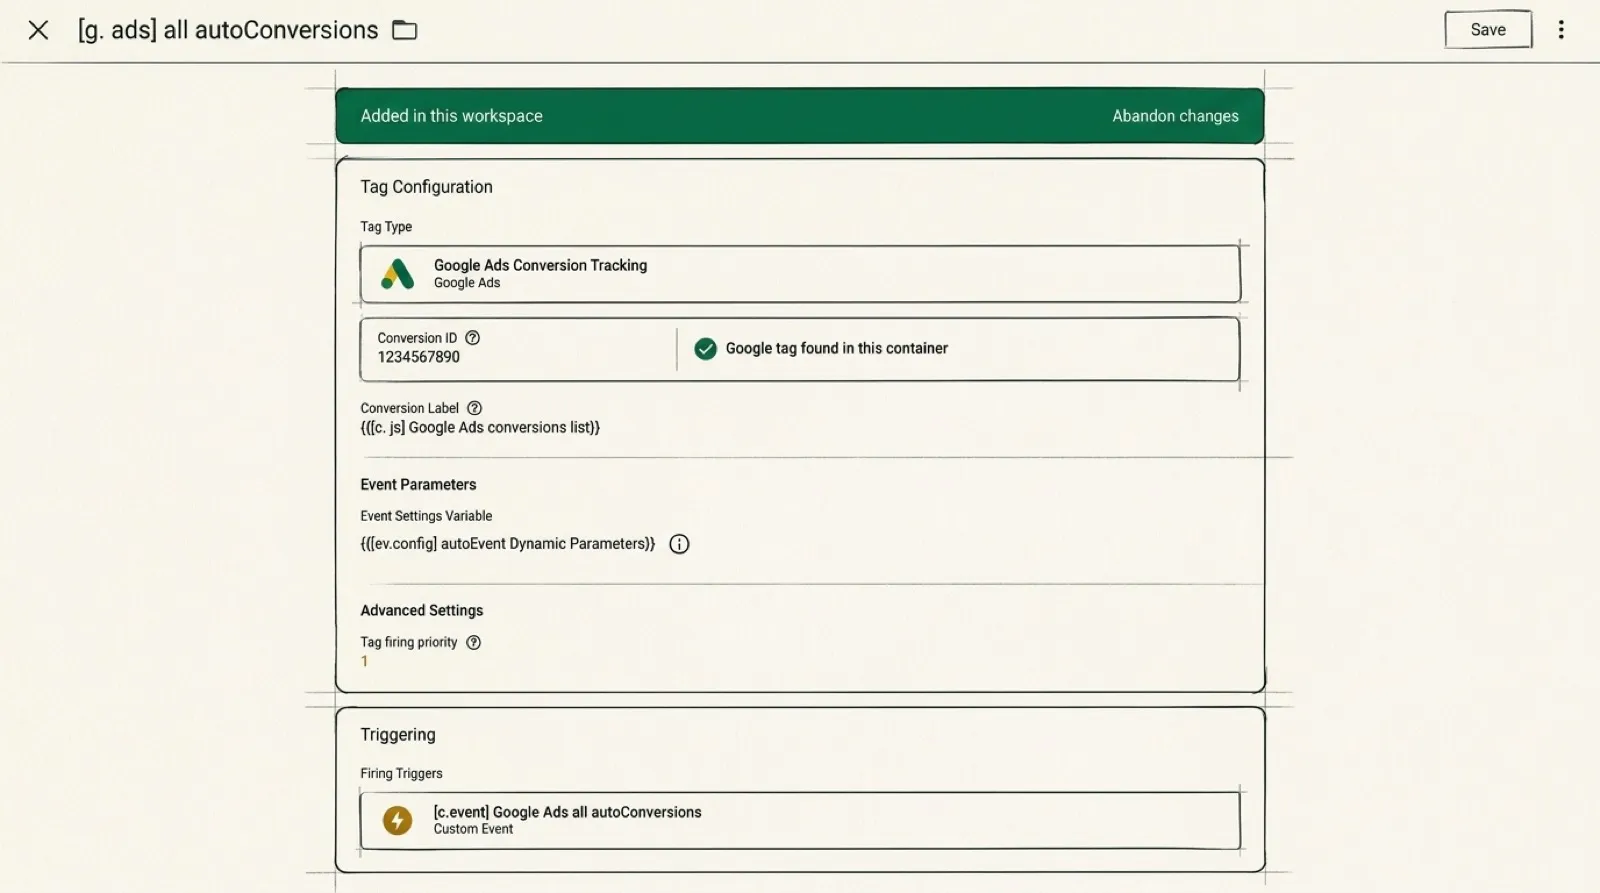The image size is (1600, 893).
Task: Click the 'Added in this workspace' banner text
Action: tap(451, 116)
